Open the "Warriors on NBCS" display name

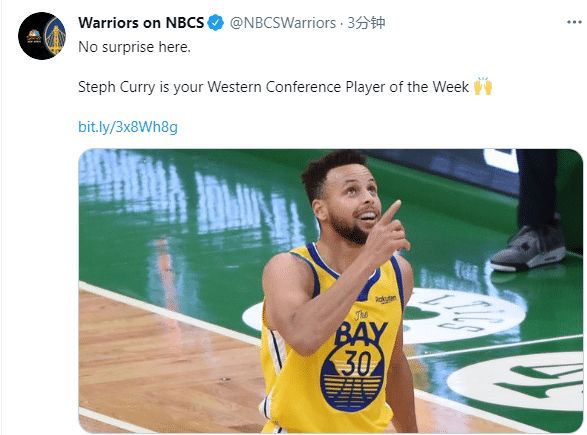[x=141, y=23]
